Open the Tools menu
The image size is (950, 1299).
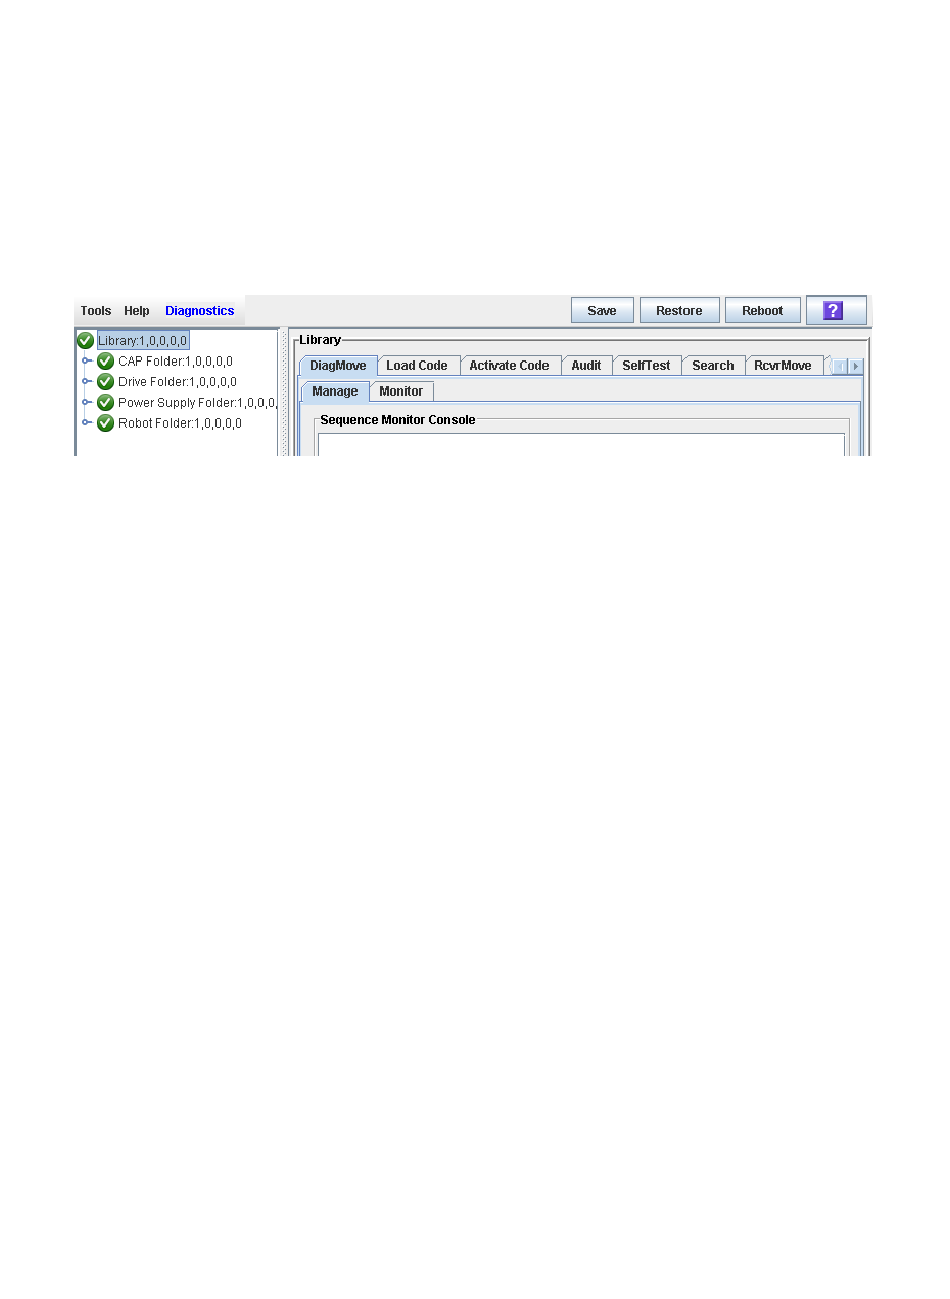96,311
